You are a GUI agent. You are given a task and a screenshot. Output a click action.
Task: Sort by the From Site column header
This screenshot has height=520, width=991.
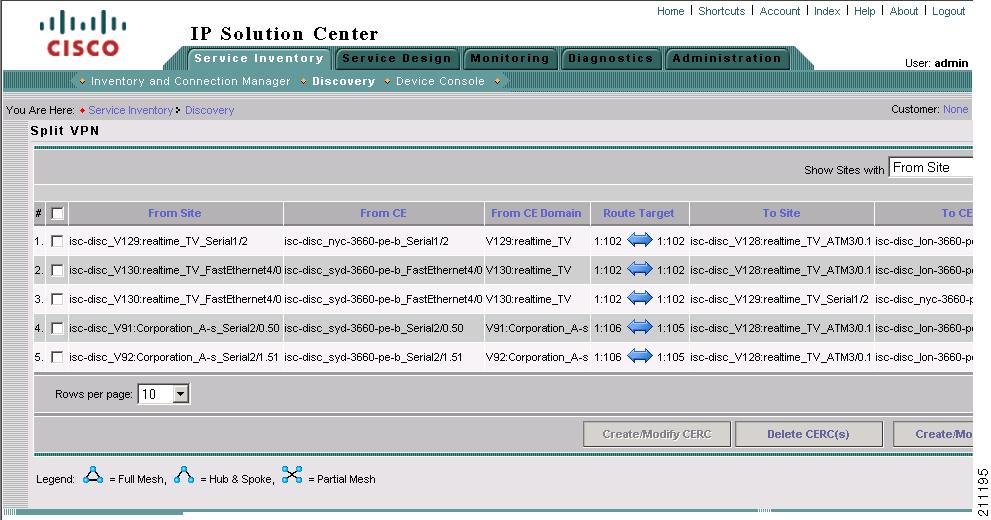pos(174,214)
